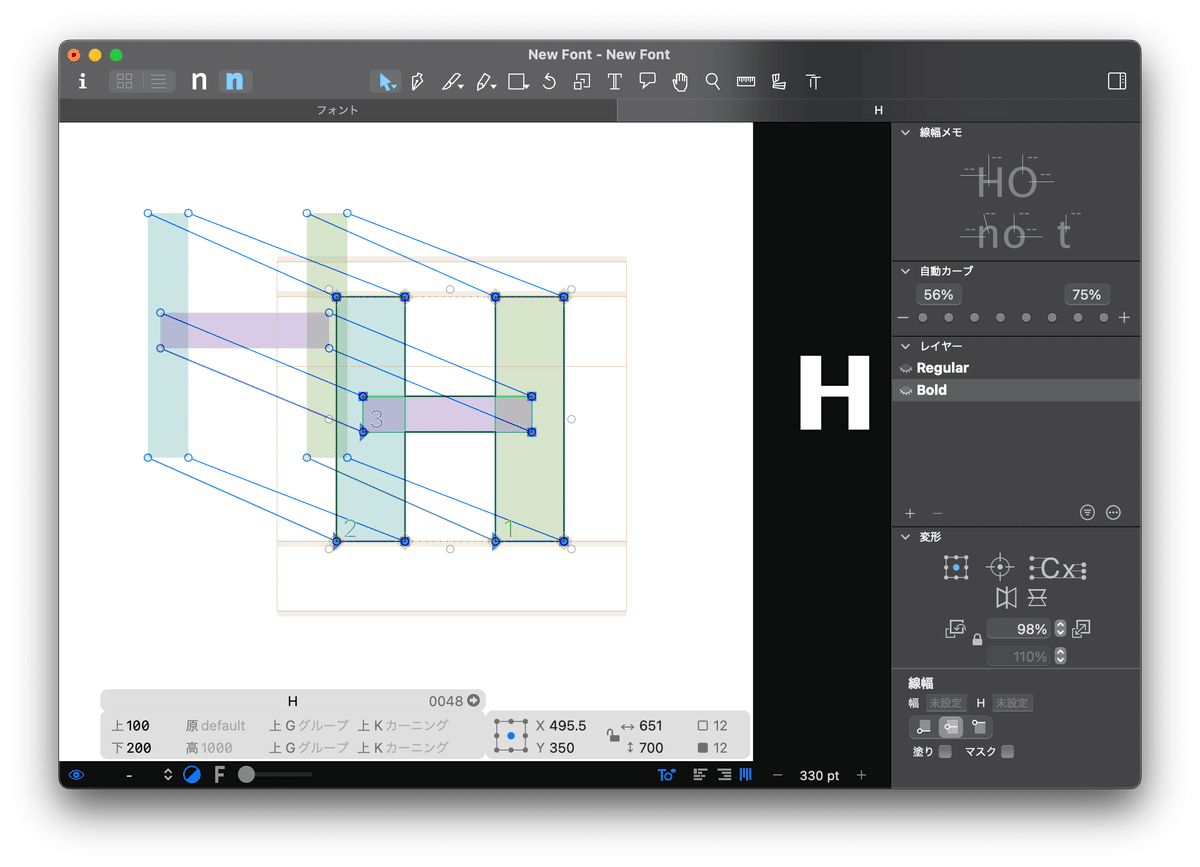Click the H 未設定 stroke height field
The image size is (1200, 867).
pyautogui.click(x=1011, y=703)
